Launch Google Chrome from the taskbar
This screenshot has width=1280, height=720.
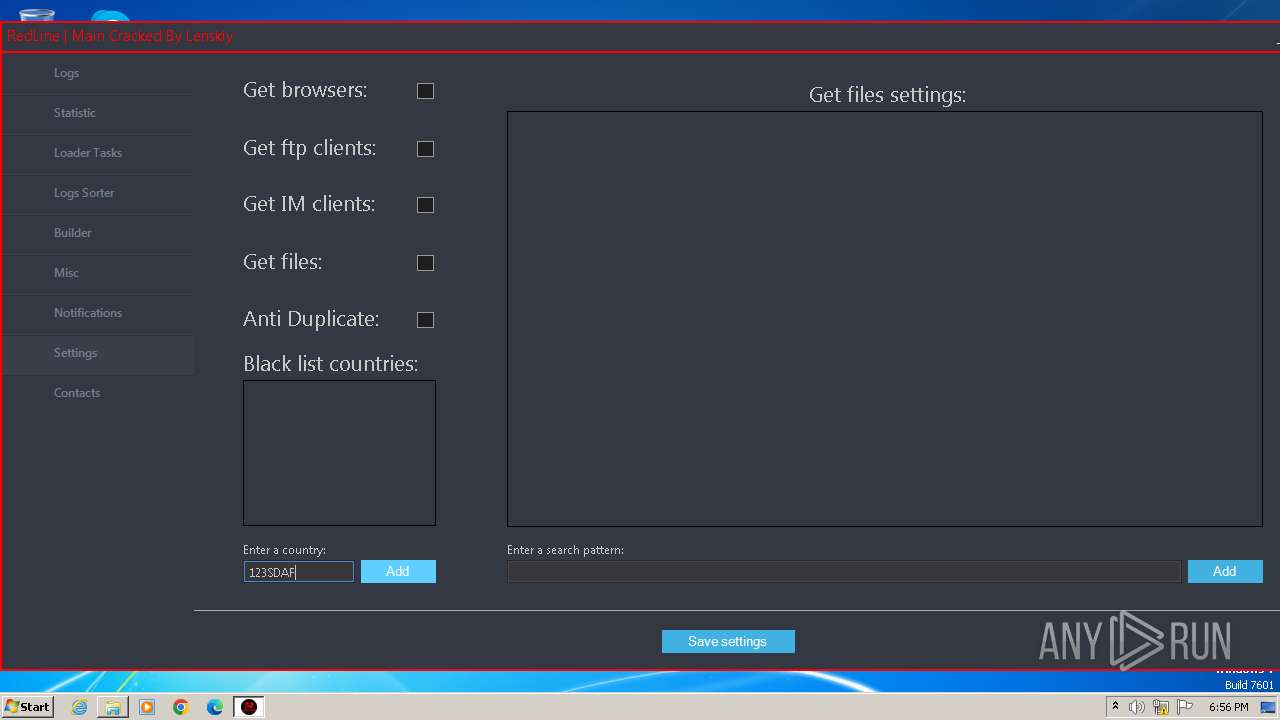pos(181,707)
